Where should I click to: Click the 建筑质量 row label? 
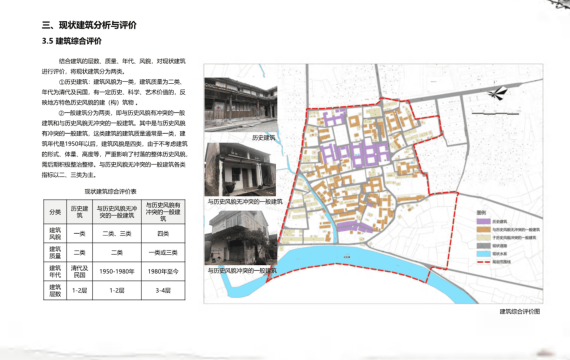(x=55, y=252)
